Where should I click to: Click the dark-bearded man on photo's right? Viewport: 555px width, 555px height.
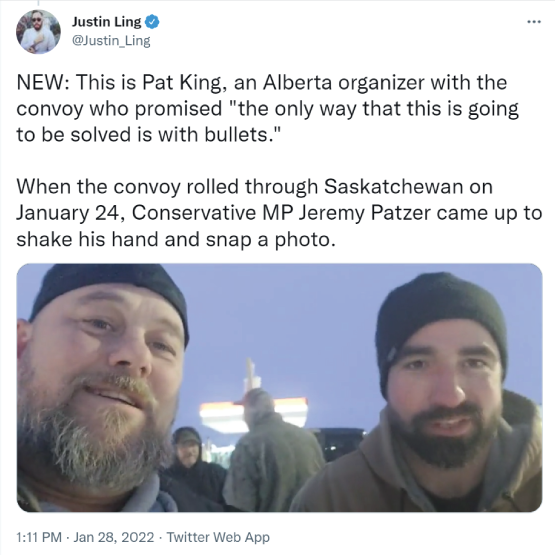425,393
